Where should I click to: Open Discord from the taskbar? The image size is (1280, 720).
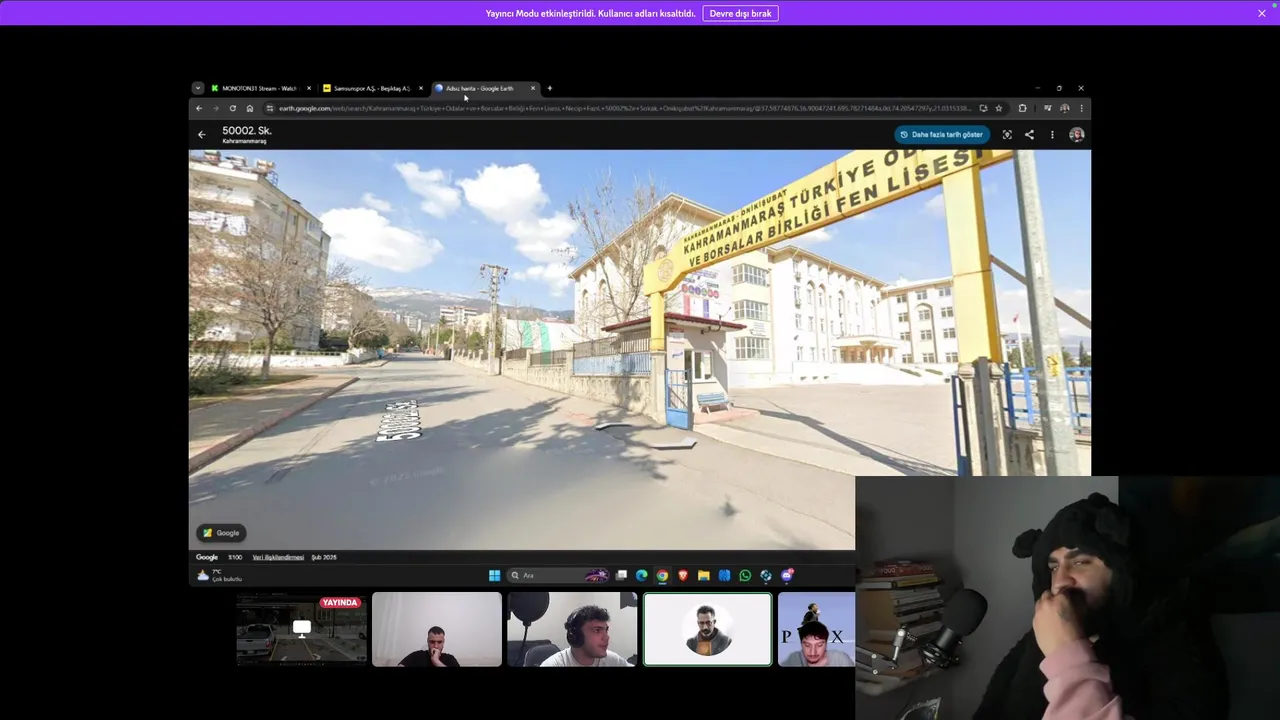click(x=787, y=575)
